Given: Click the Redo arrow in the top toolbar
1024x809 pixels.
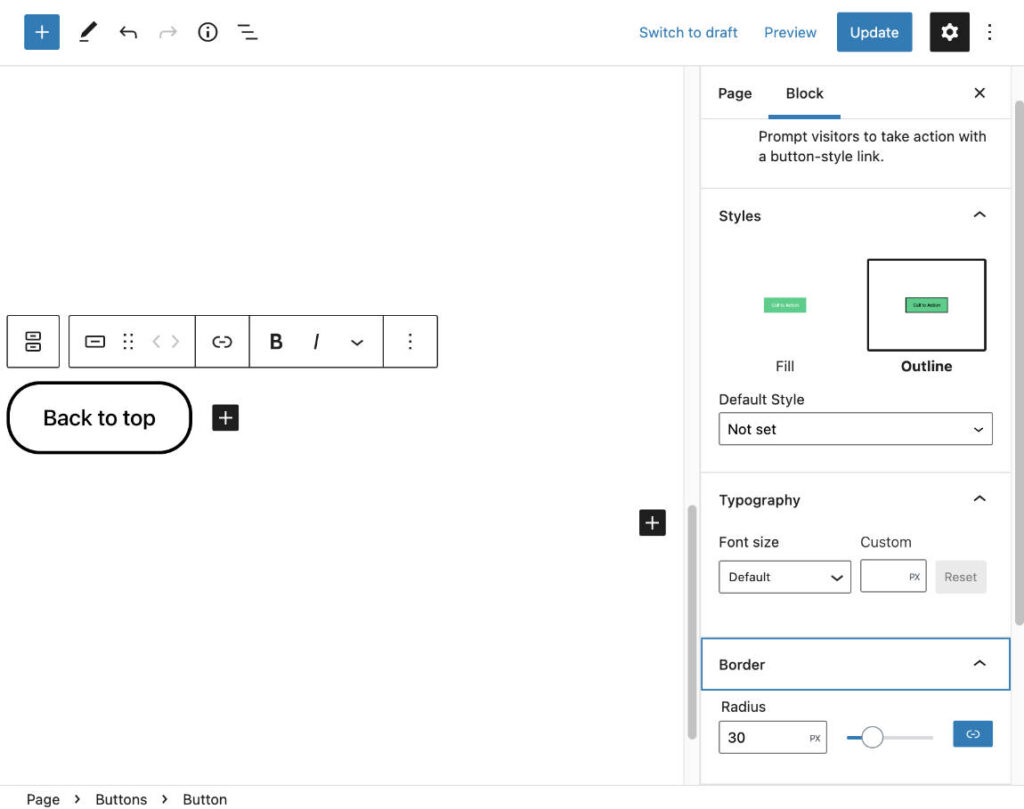Looking at the screenshot, I should click(167, 32).
